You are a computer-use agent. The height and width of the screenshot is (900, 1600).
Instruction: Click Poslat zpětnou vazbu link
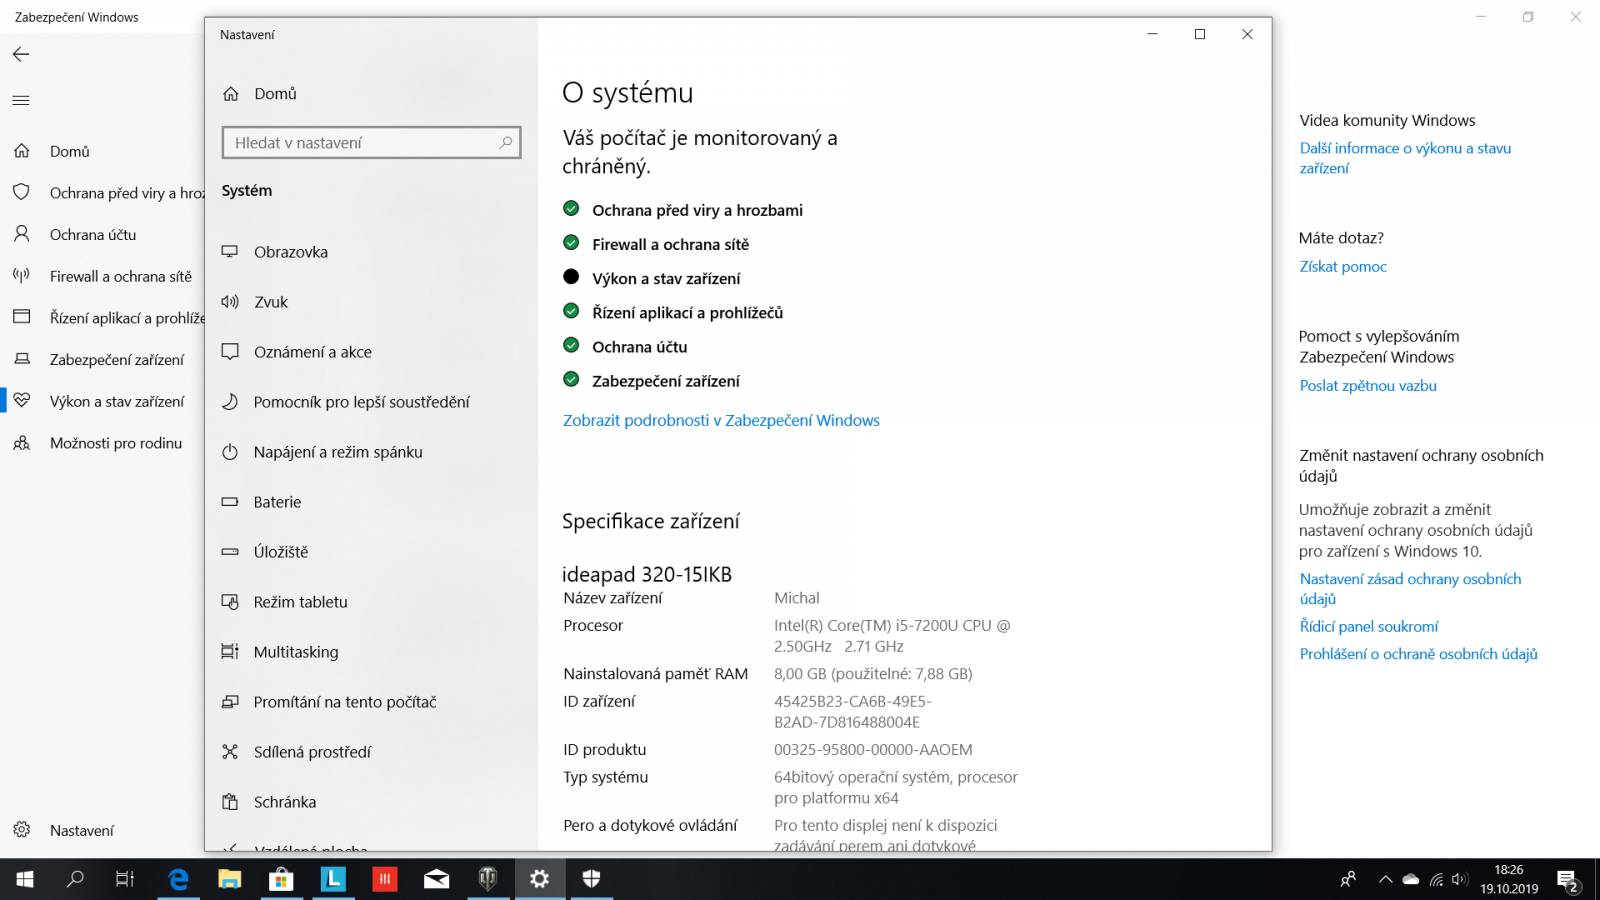(1368, 386)
